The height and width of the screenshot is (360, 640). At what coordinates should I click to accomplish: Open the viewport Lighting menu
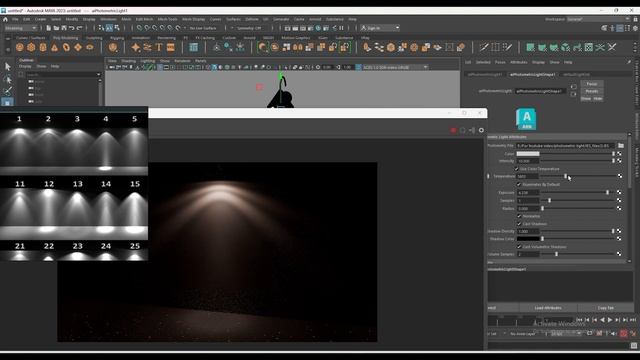pyautogui.click(x=147, y=61)
